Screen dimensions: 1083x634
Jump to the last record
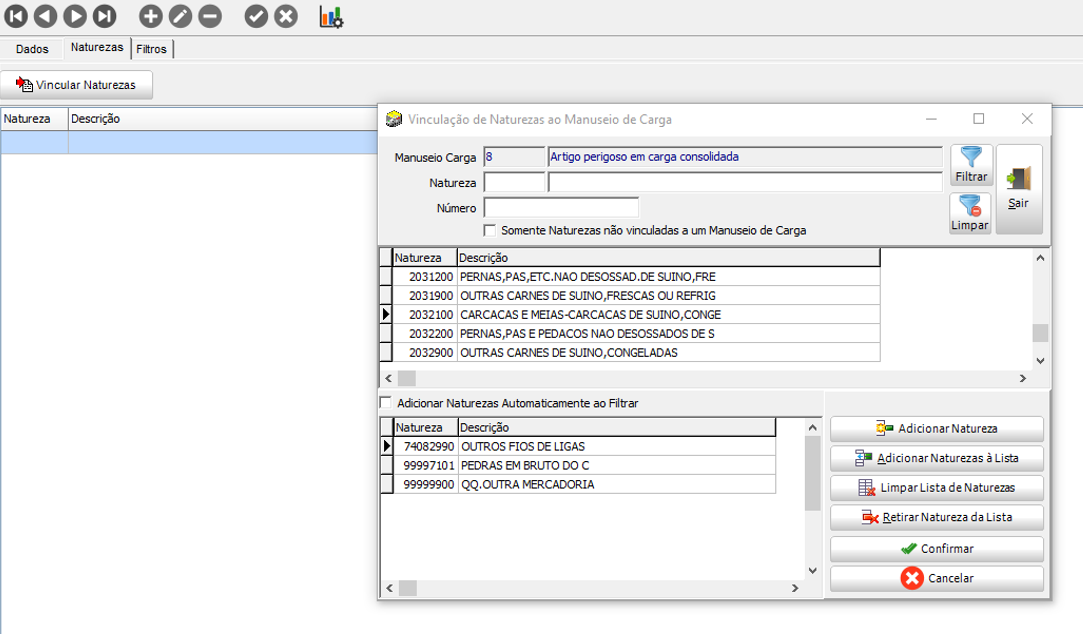tap(104, 16)
